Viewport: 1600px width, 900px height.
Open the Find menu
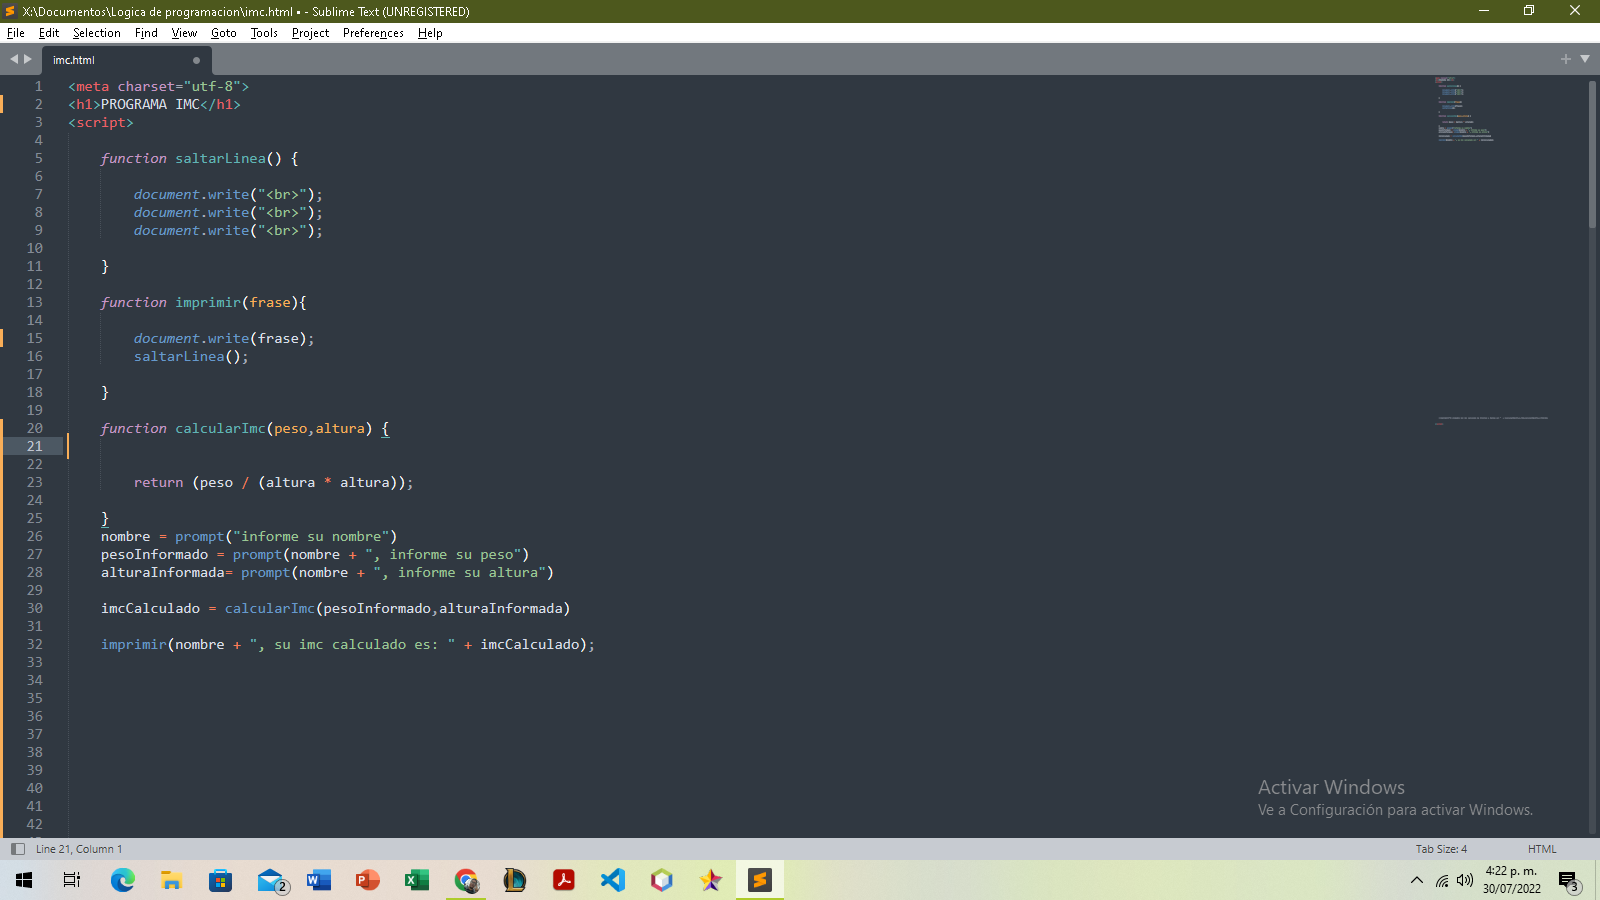pos(146,33)
